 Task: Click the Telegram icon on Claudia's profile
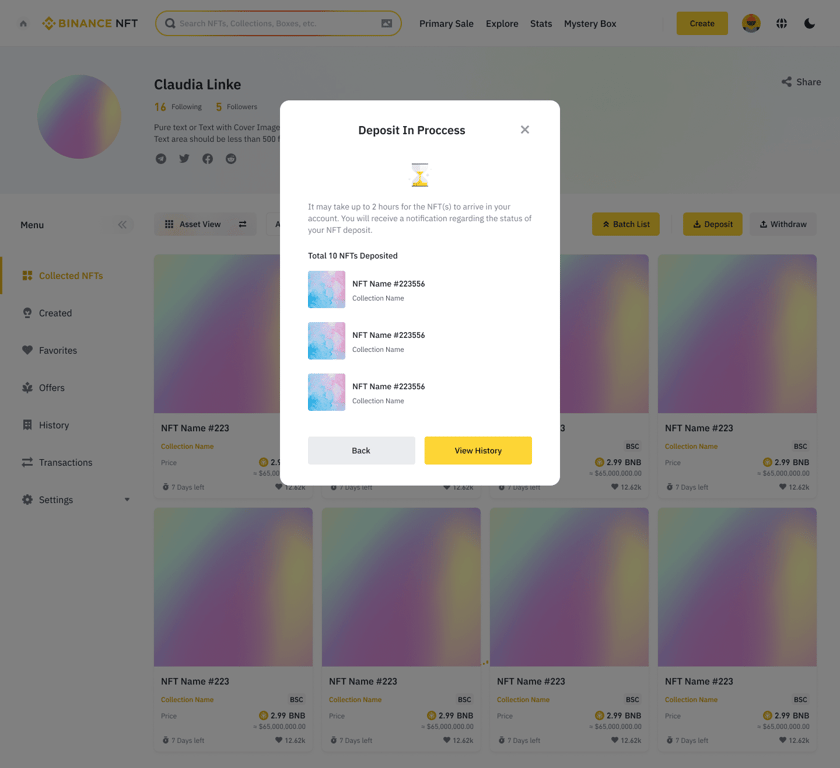click(x=160, y=158)
